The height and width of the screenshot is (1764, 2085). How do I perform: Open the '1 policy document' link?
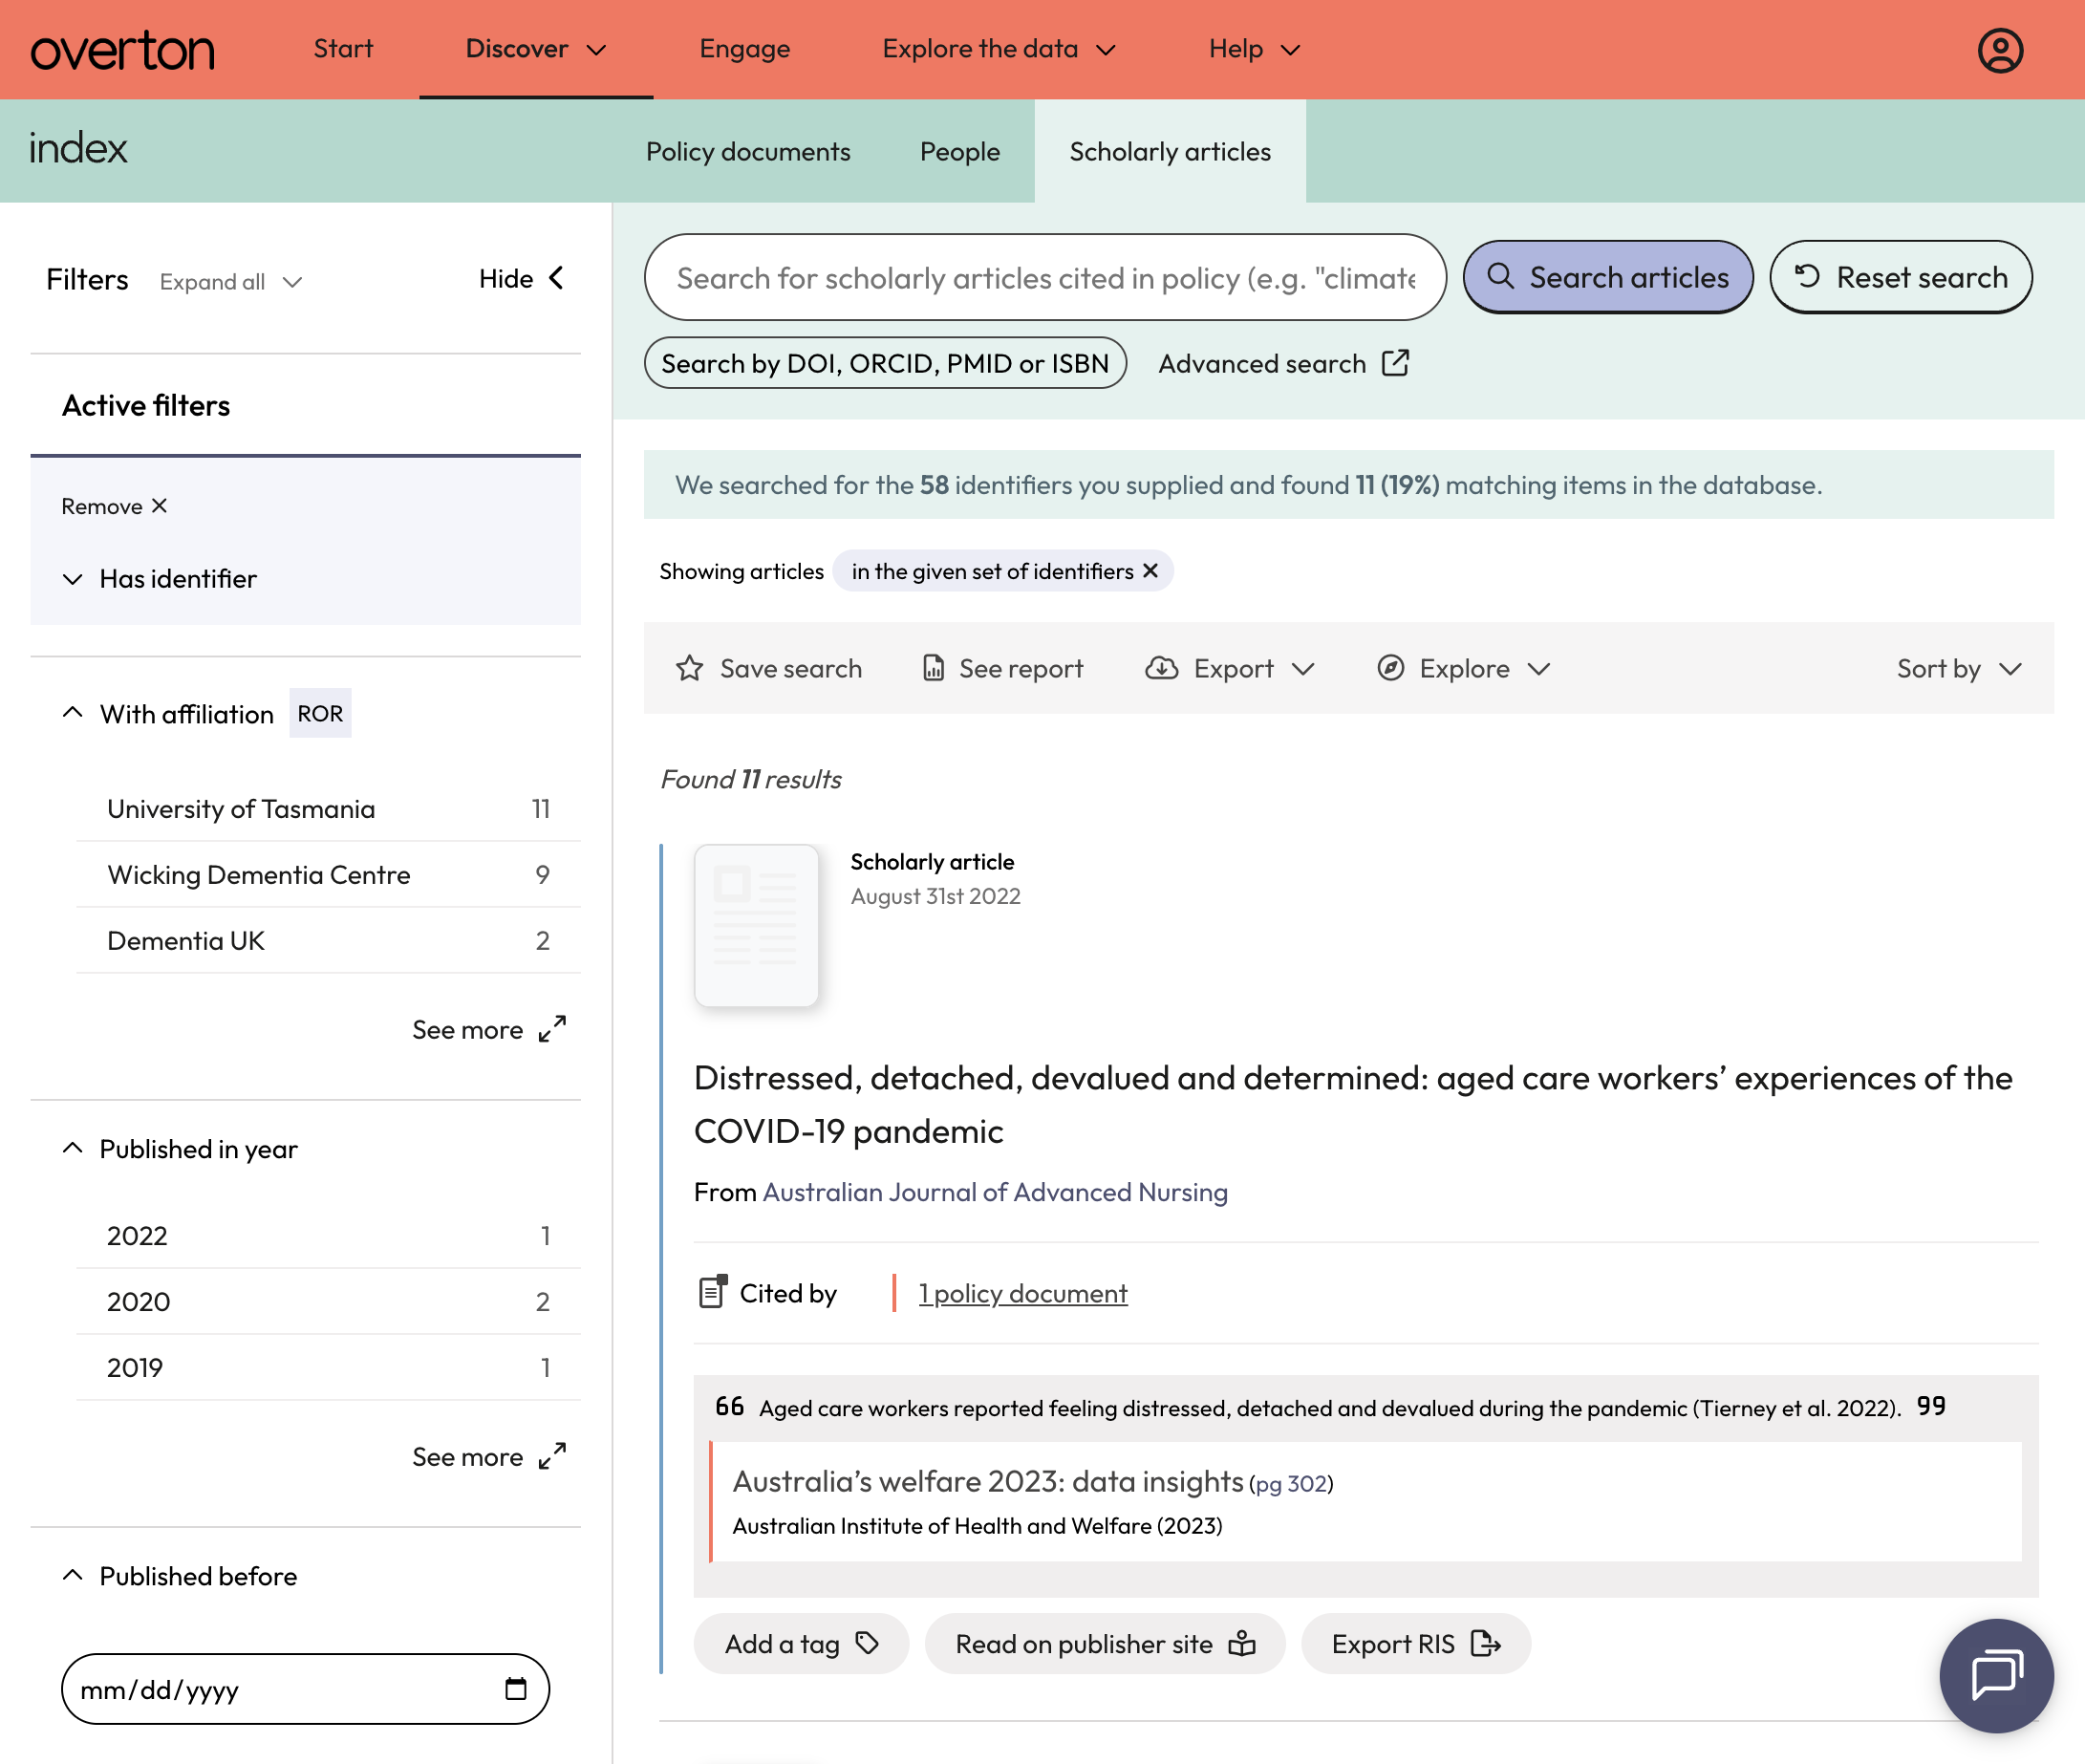click(x=1022, y=1293)
